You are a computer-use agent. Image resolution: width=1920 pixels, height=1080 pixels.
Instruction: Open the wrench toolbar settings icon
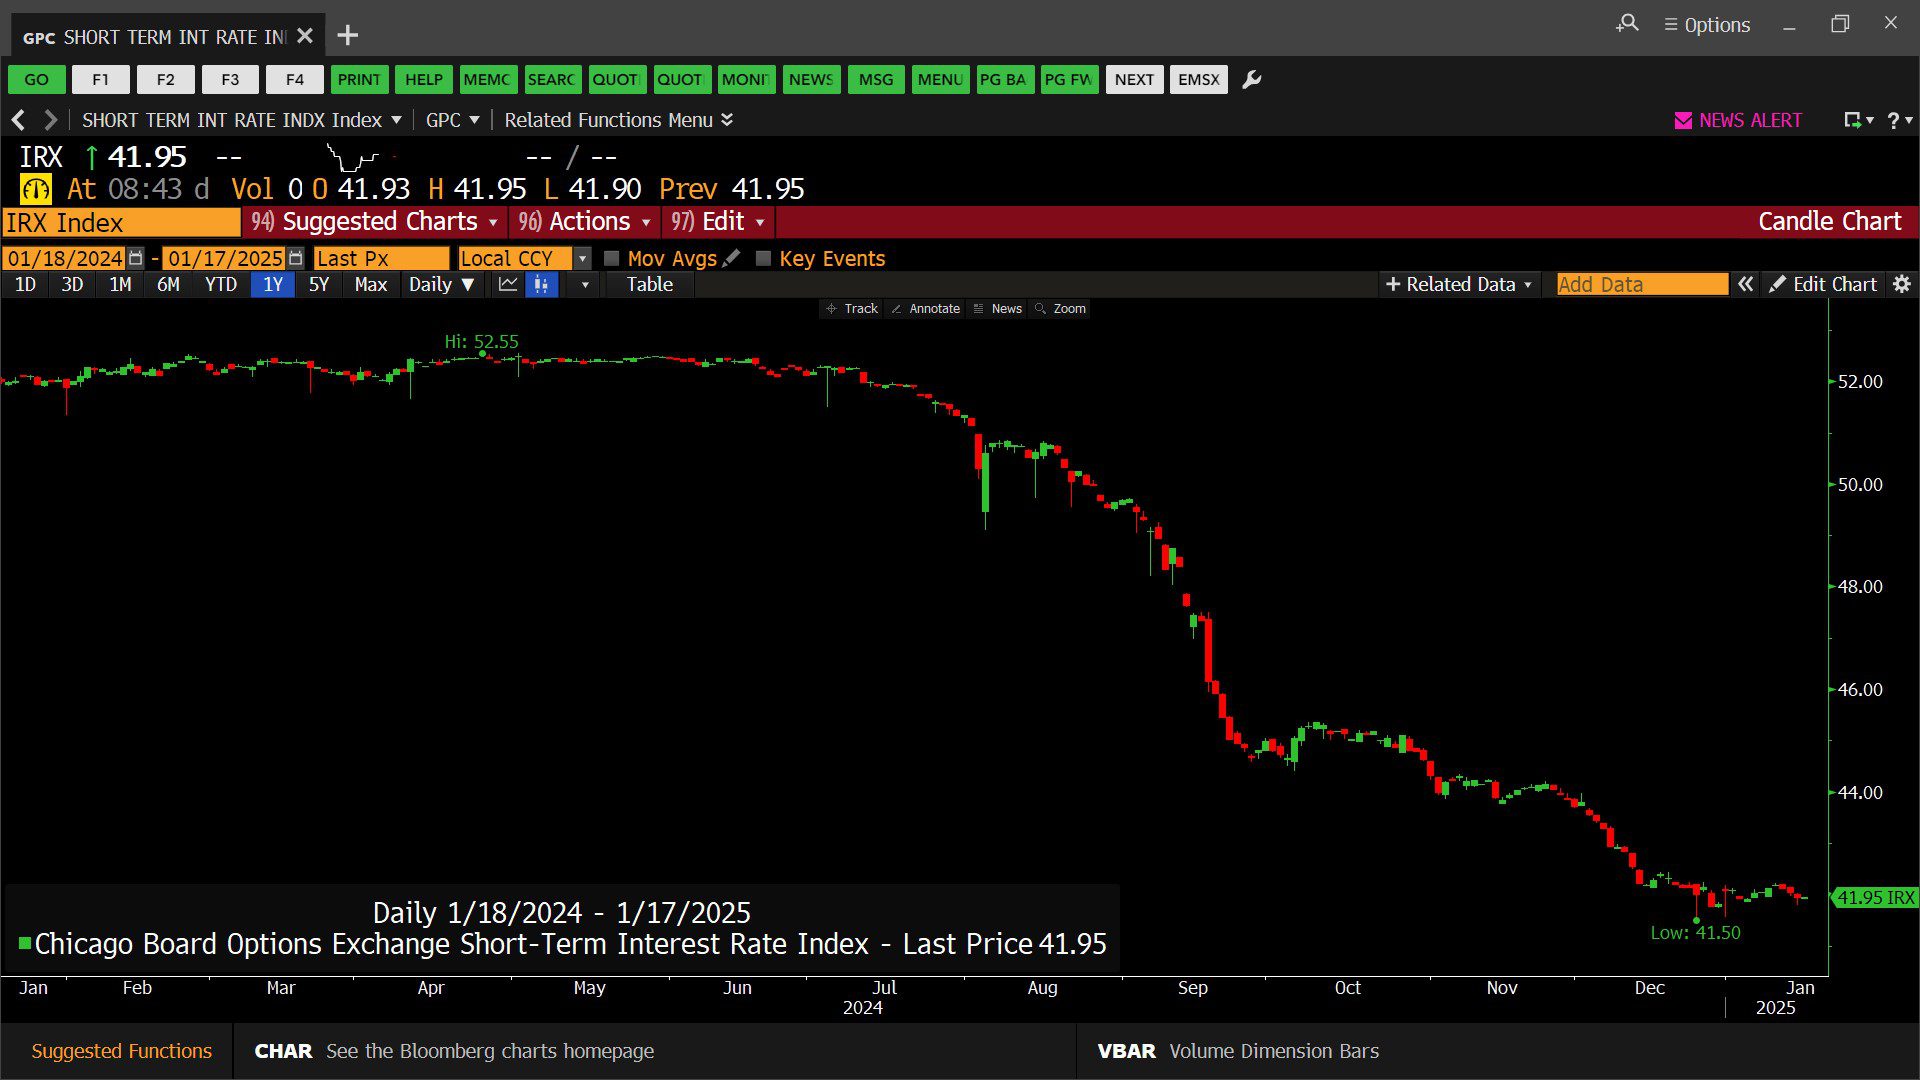[x=1251, y=80]
